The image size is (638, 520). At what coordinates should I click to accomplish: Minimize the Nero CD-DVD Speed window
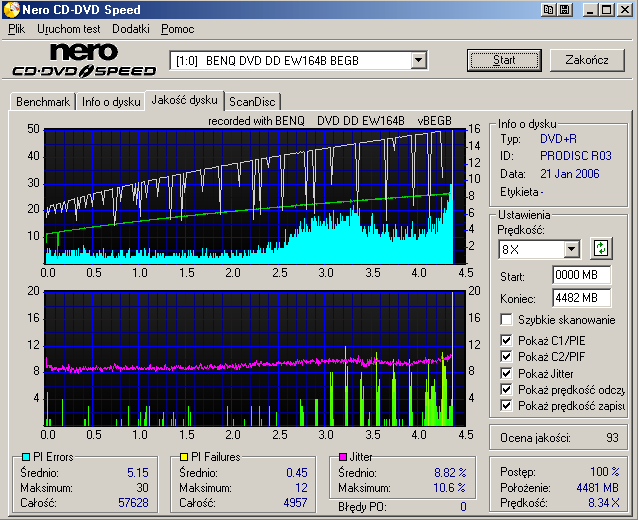590,10
